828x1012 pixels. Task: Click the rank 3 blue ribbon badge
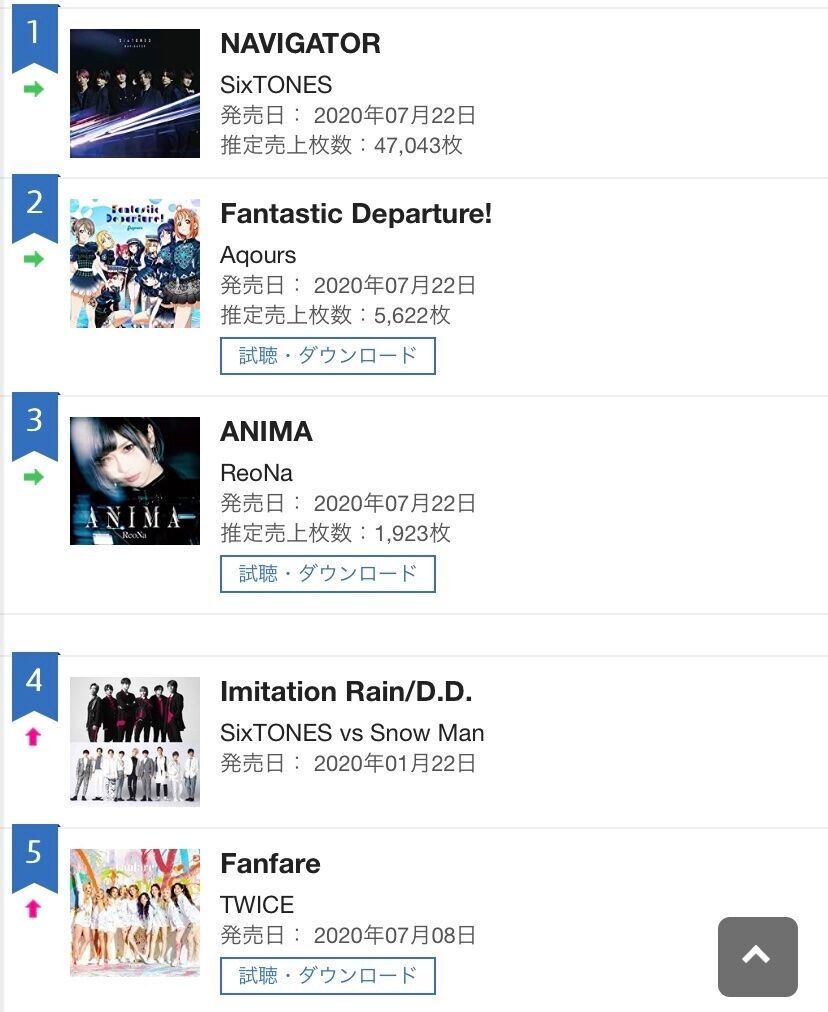(35, 426)
